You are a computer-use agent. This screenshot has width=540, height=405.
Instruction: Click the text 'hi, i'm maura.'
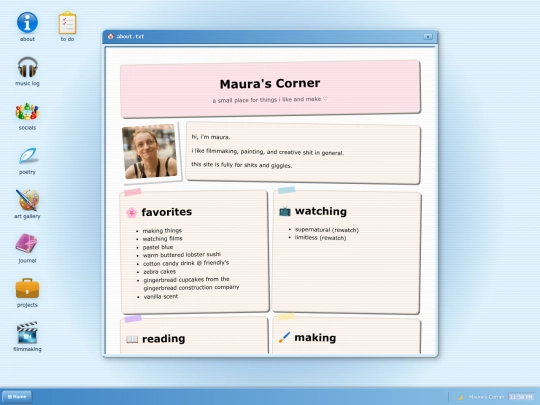pyautogui.click(x=211, y=137)
